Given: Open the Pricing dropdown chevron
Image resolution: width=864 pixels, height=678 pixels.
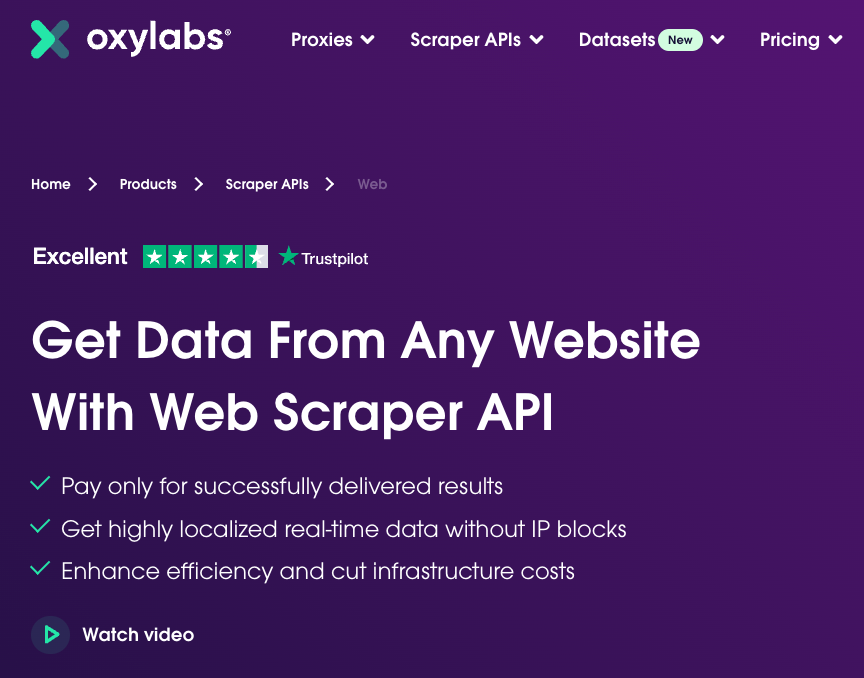Looking at the screenshot, I should pos(837,40).
